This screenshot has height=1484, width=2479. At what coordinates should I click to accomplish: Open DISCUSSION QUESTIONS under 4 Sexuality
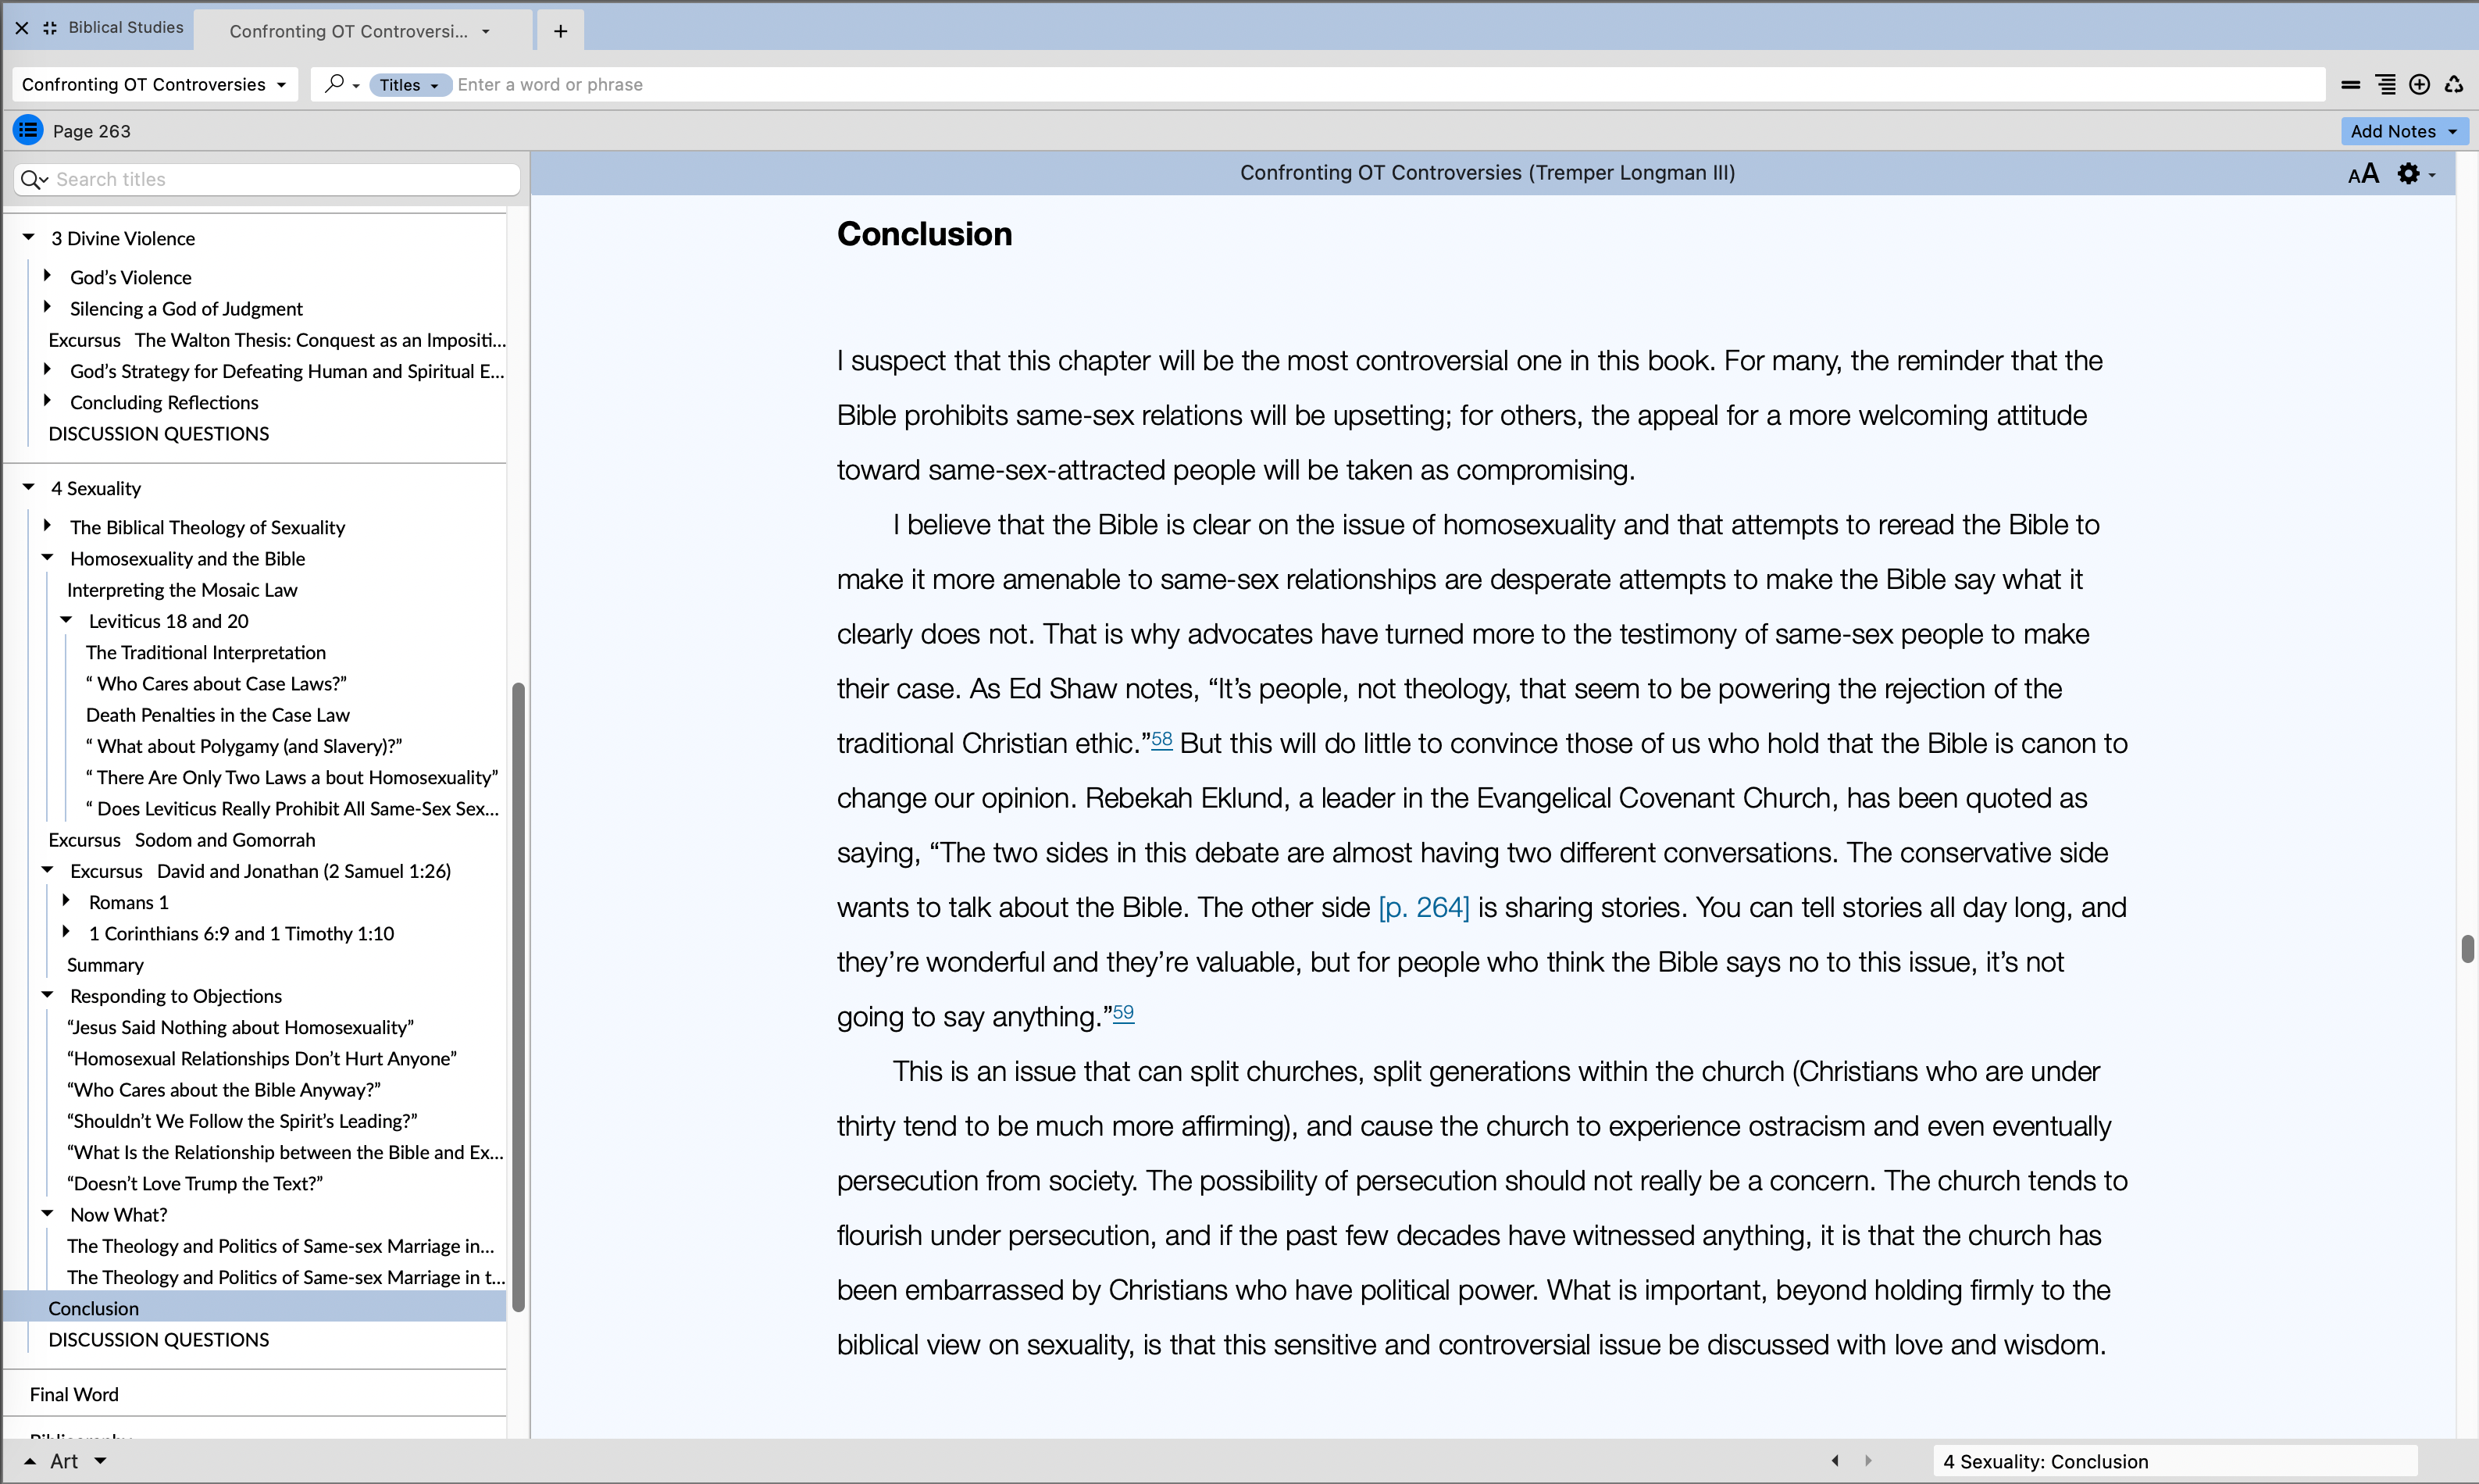click(159, 1339)
